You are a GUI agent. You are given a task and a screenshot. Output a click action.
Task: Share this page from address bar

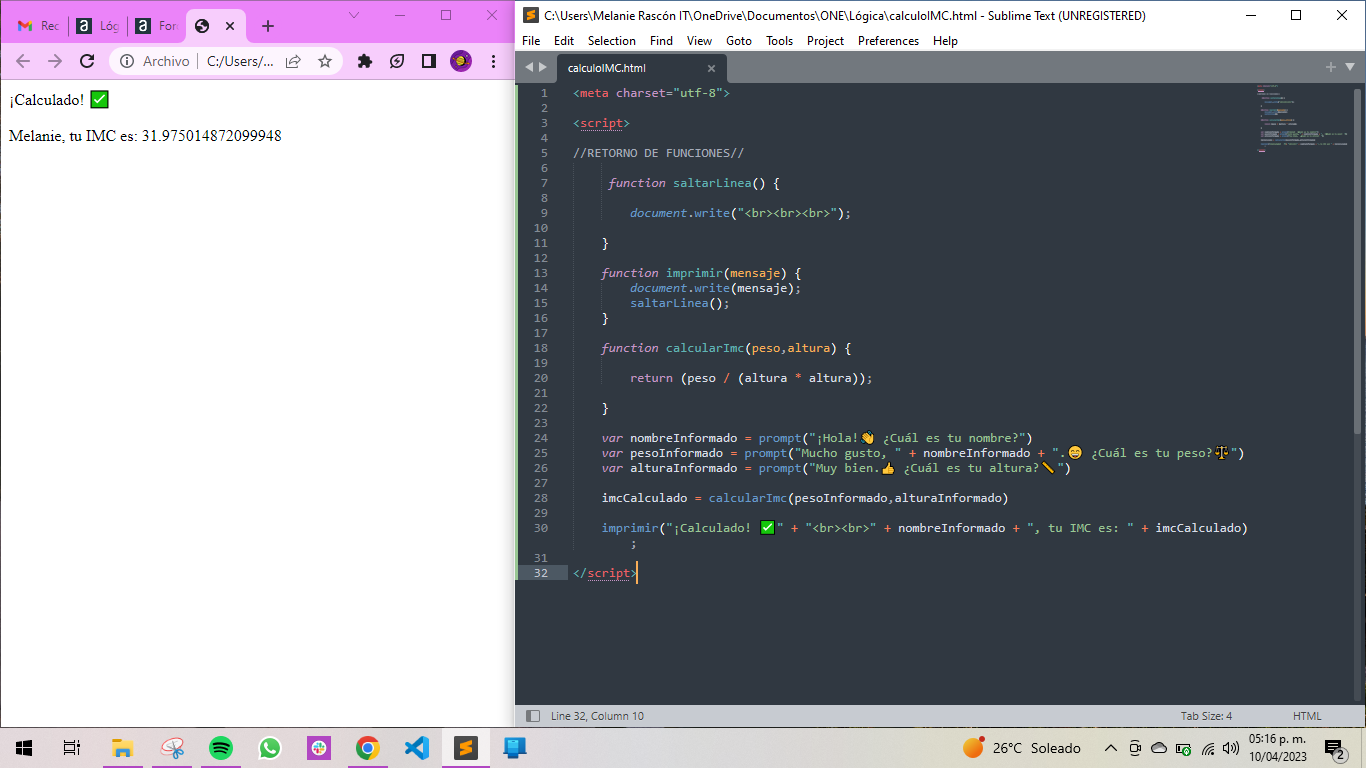tap(293, 61)
